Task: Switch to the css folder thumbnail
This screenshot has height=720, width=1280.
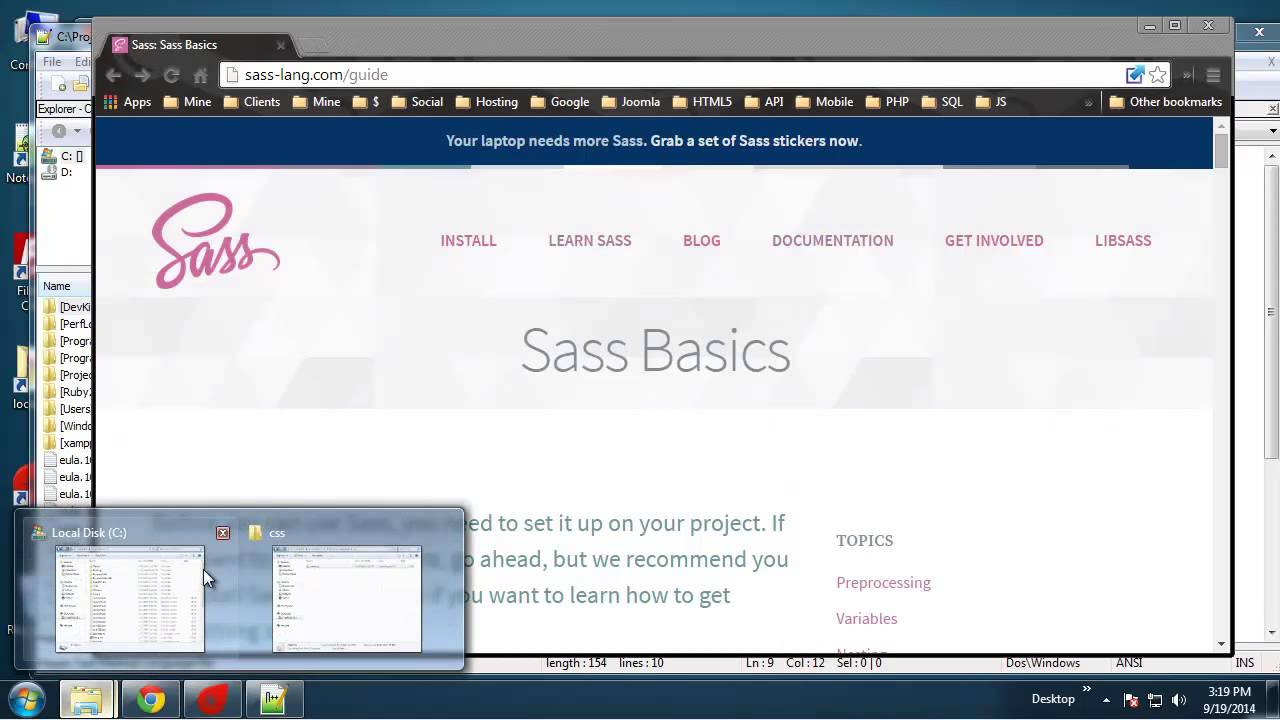Action: [x=347, y=599]
